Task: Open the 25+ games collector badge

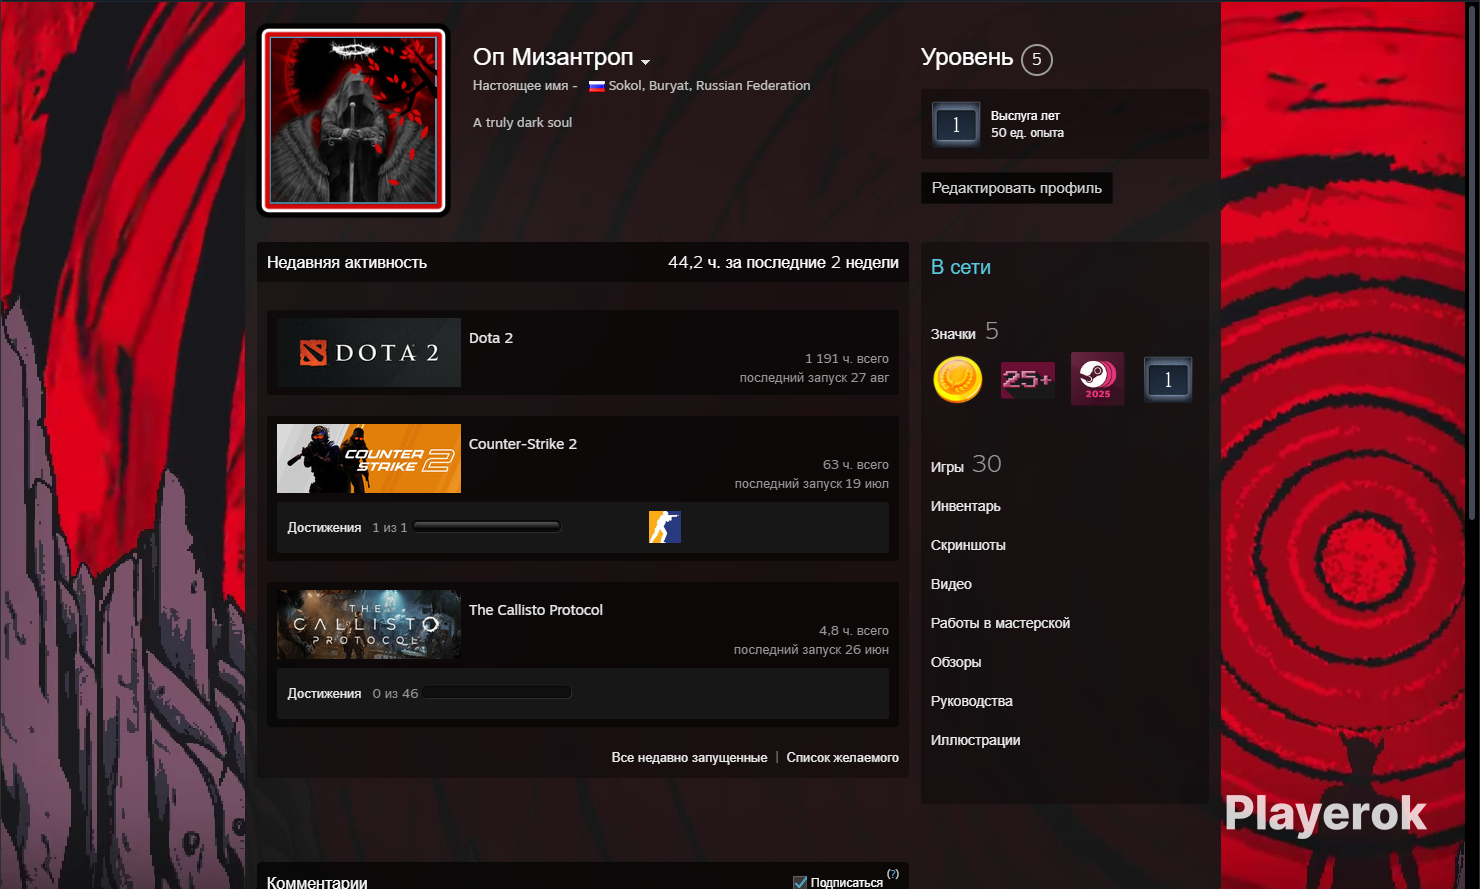Action: 1027,380
